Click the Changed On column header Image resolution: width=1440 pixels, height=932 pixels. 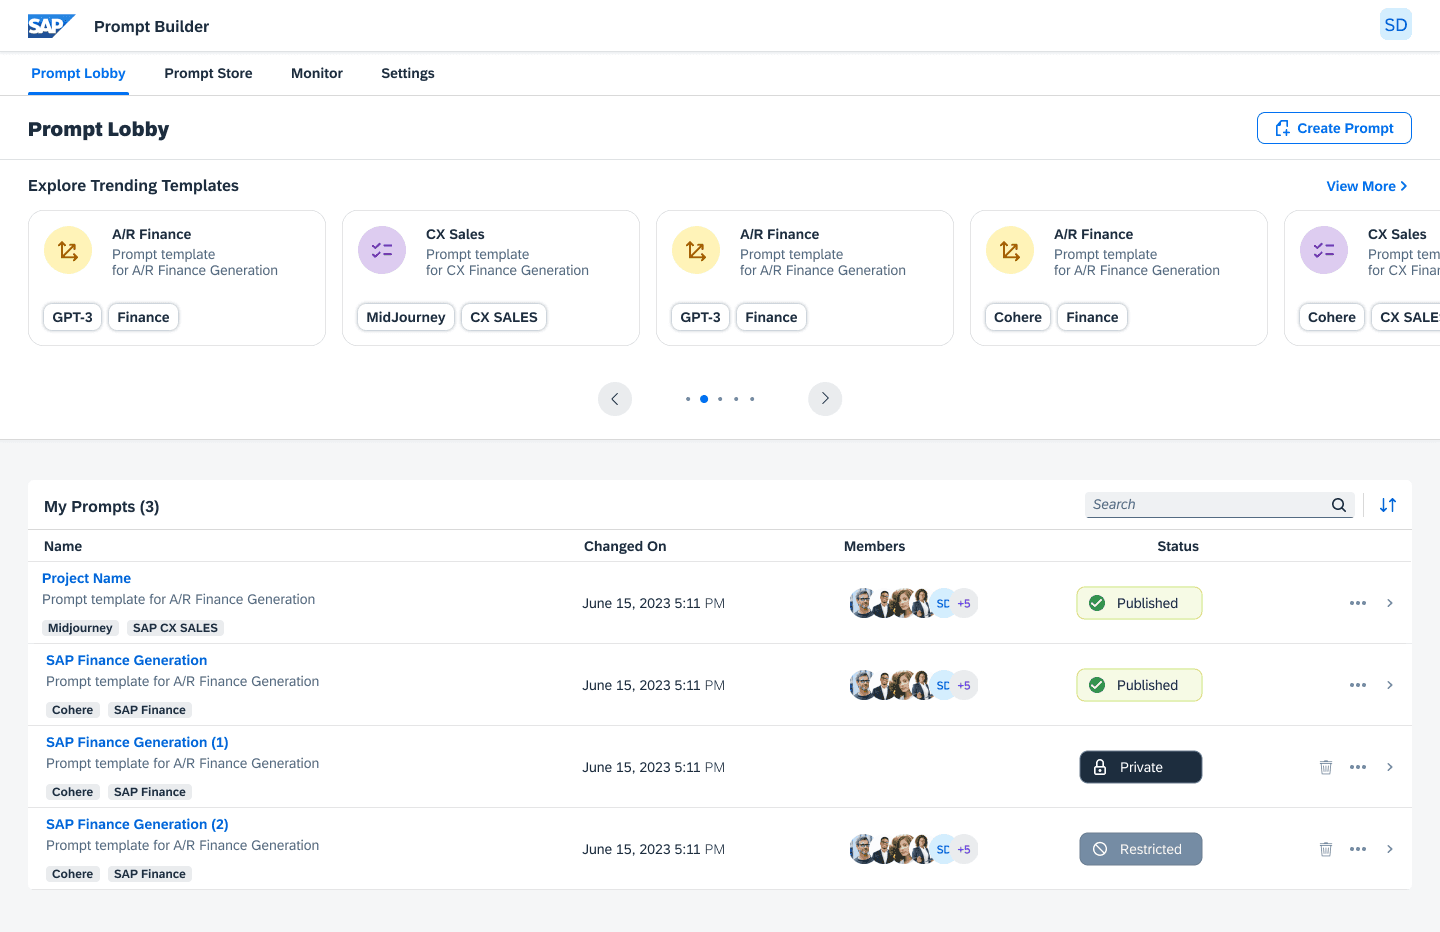click(x=625, y=546)
